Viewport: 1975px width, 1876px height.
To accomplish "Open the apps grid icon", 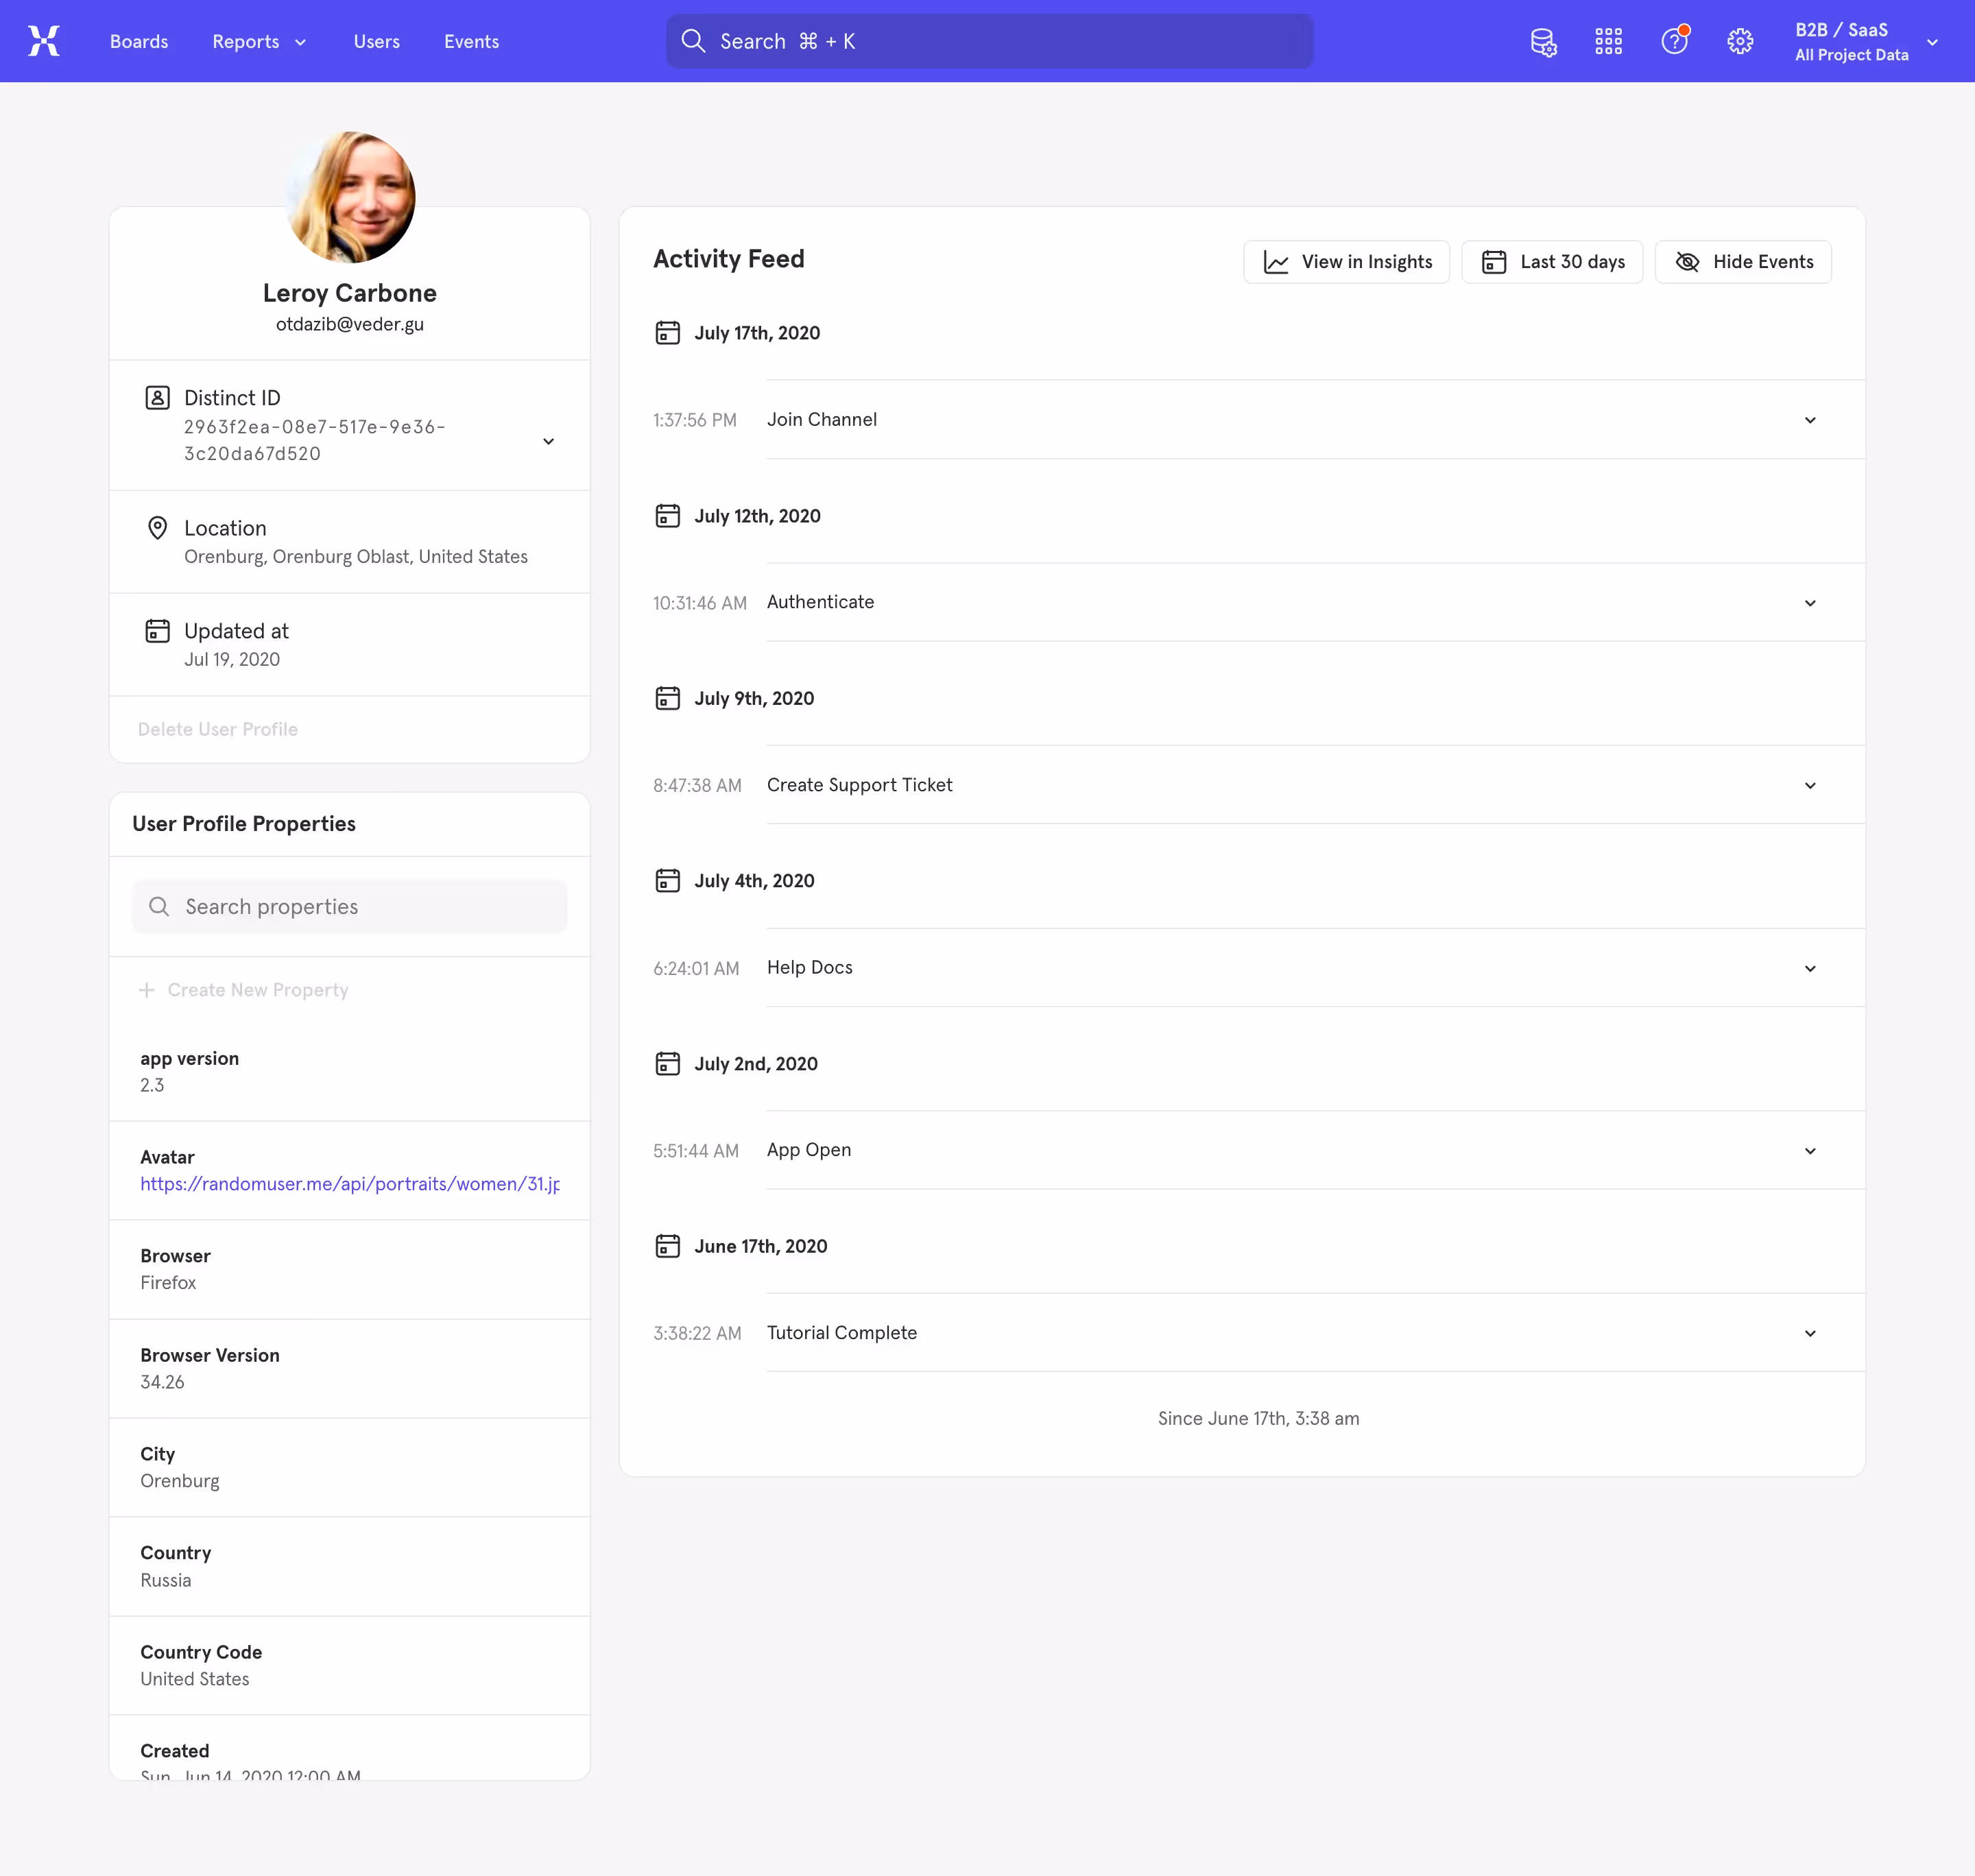I will pyautogui.click(x=1608, y=41).
